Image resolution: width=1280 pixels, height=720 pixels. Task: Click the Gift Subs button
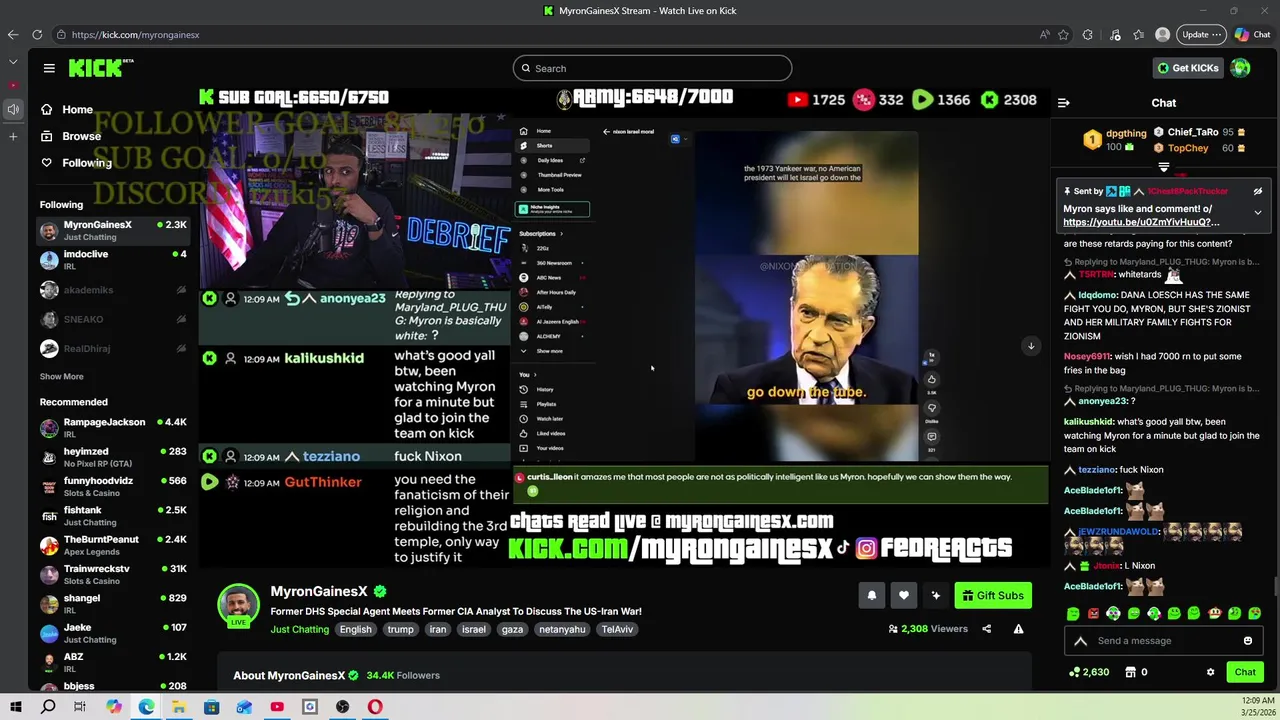coord(993,595)
